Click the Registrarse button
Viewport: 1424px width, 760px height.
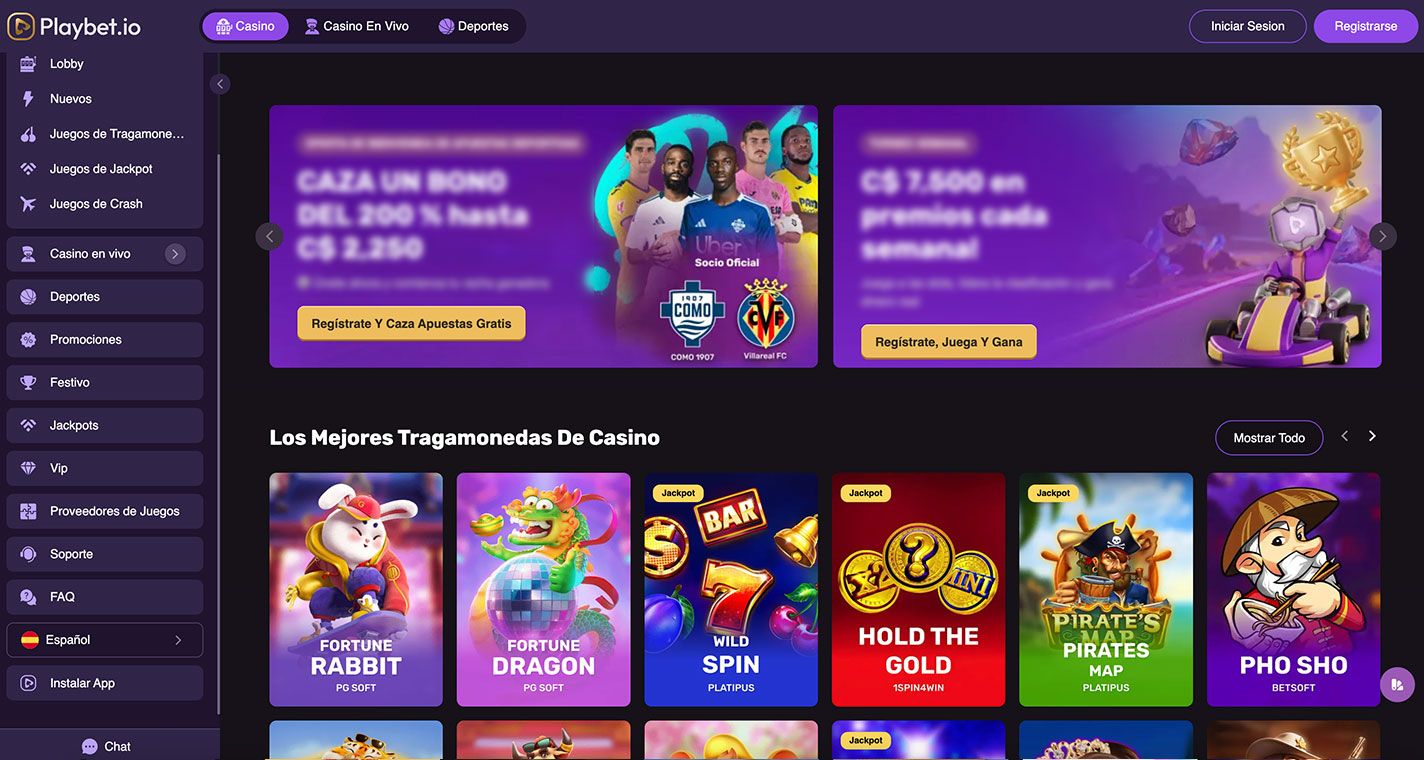point(1365,26)
